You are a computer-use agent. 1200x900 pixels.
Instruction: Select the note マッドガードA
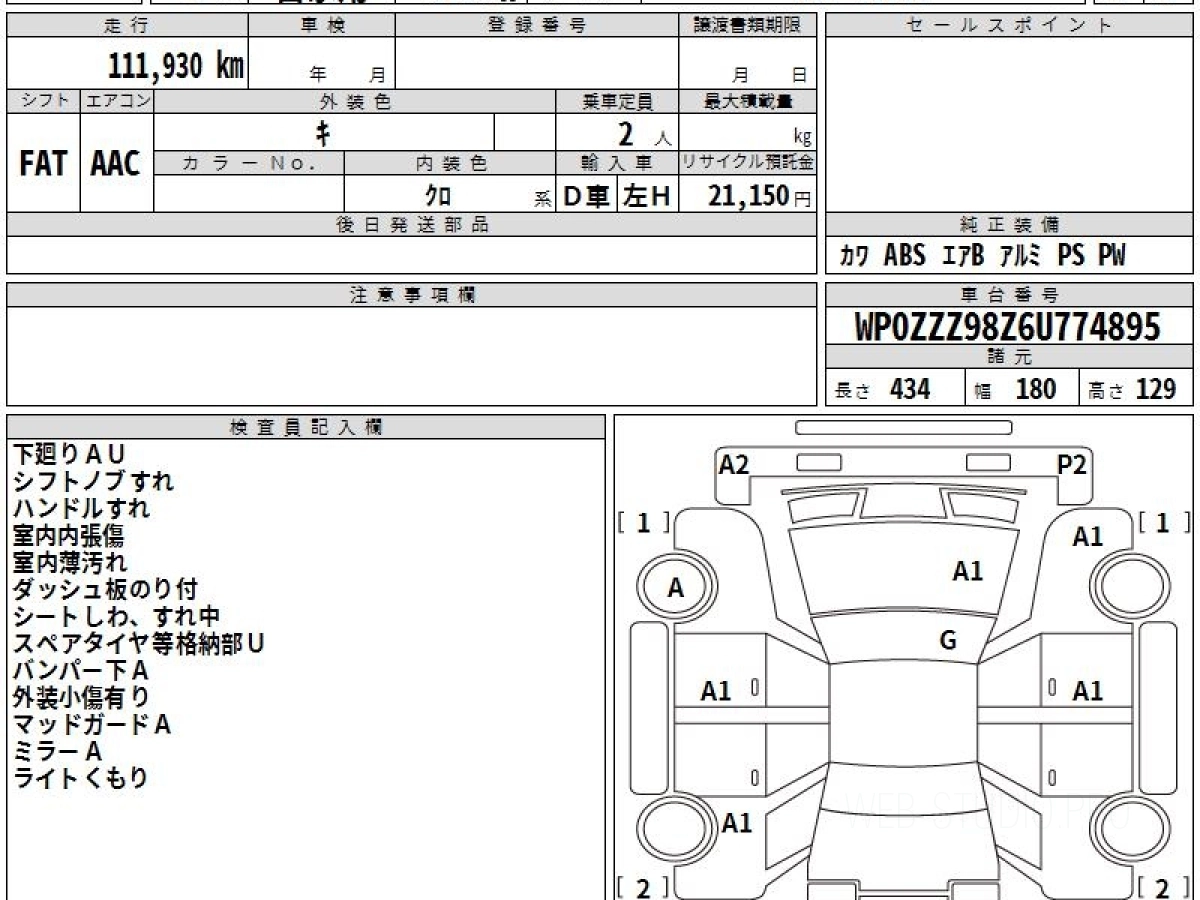point(92,724)
